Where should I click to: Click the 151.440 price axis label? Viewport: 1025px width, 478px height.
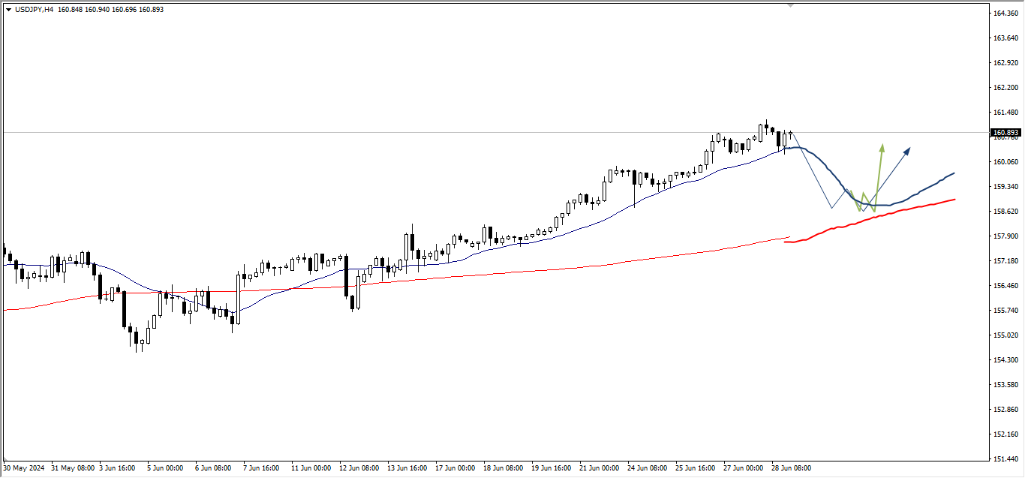1005,459
